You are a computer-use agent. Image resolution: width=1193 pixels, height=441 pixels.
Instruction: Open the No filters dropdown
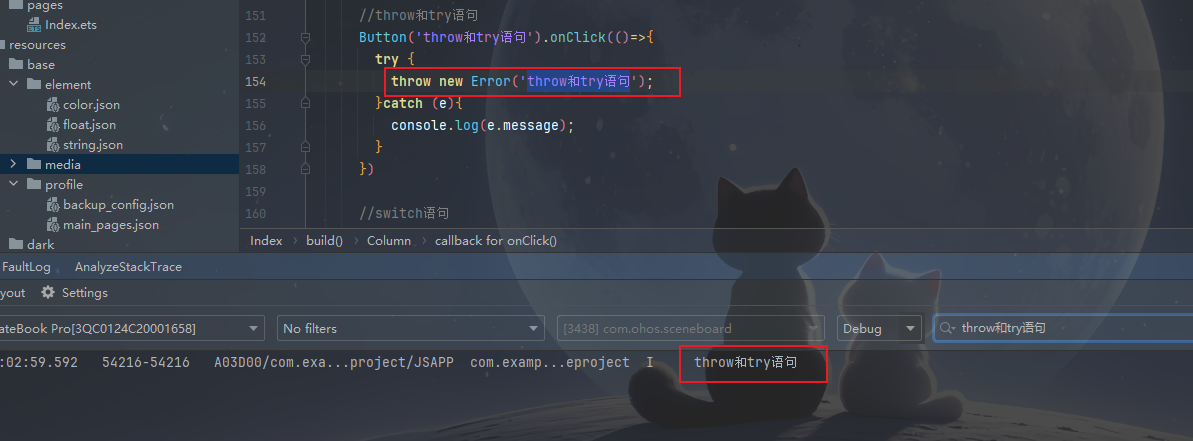(411, 328)
